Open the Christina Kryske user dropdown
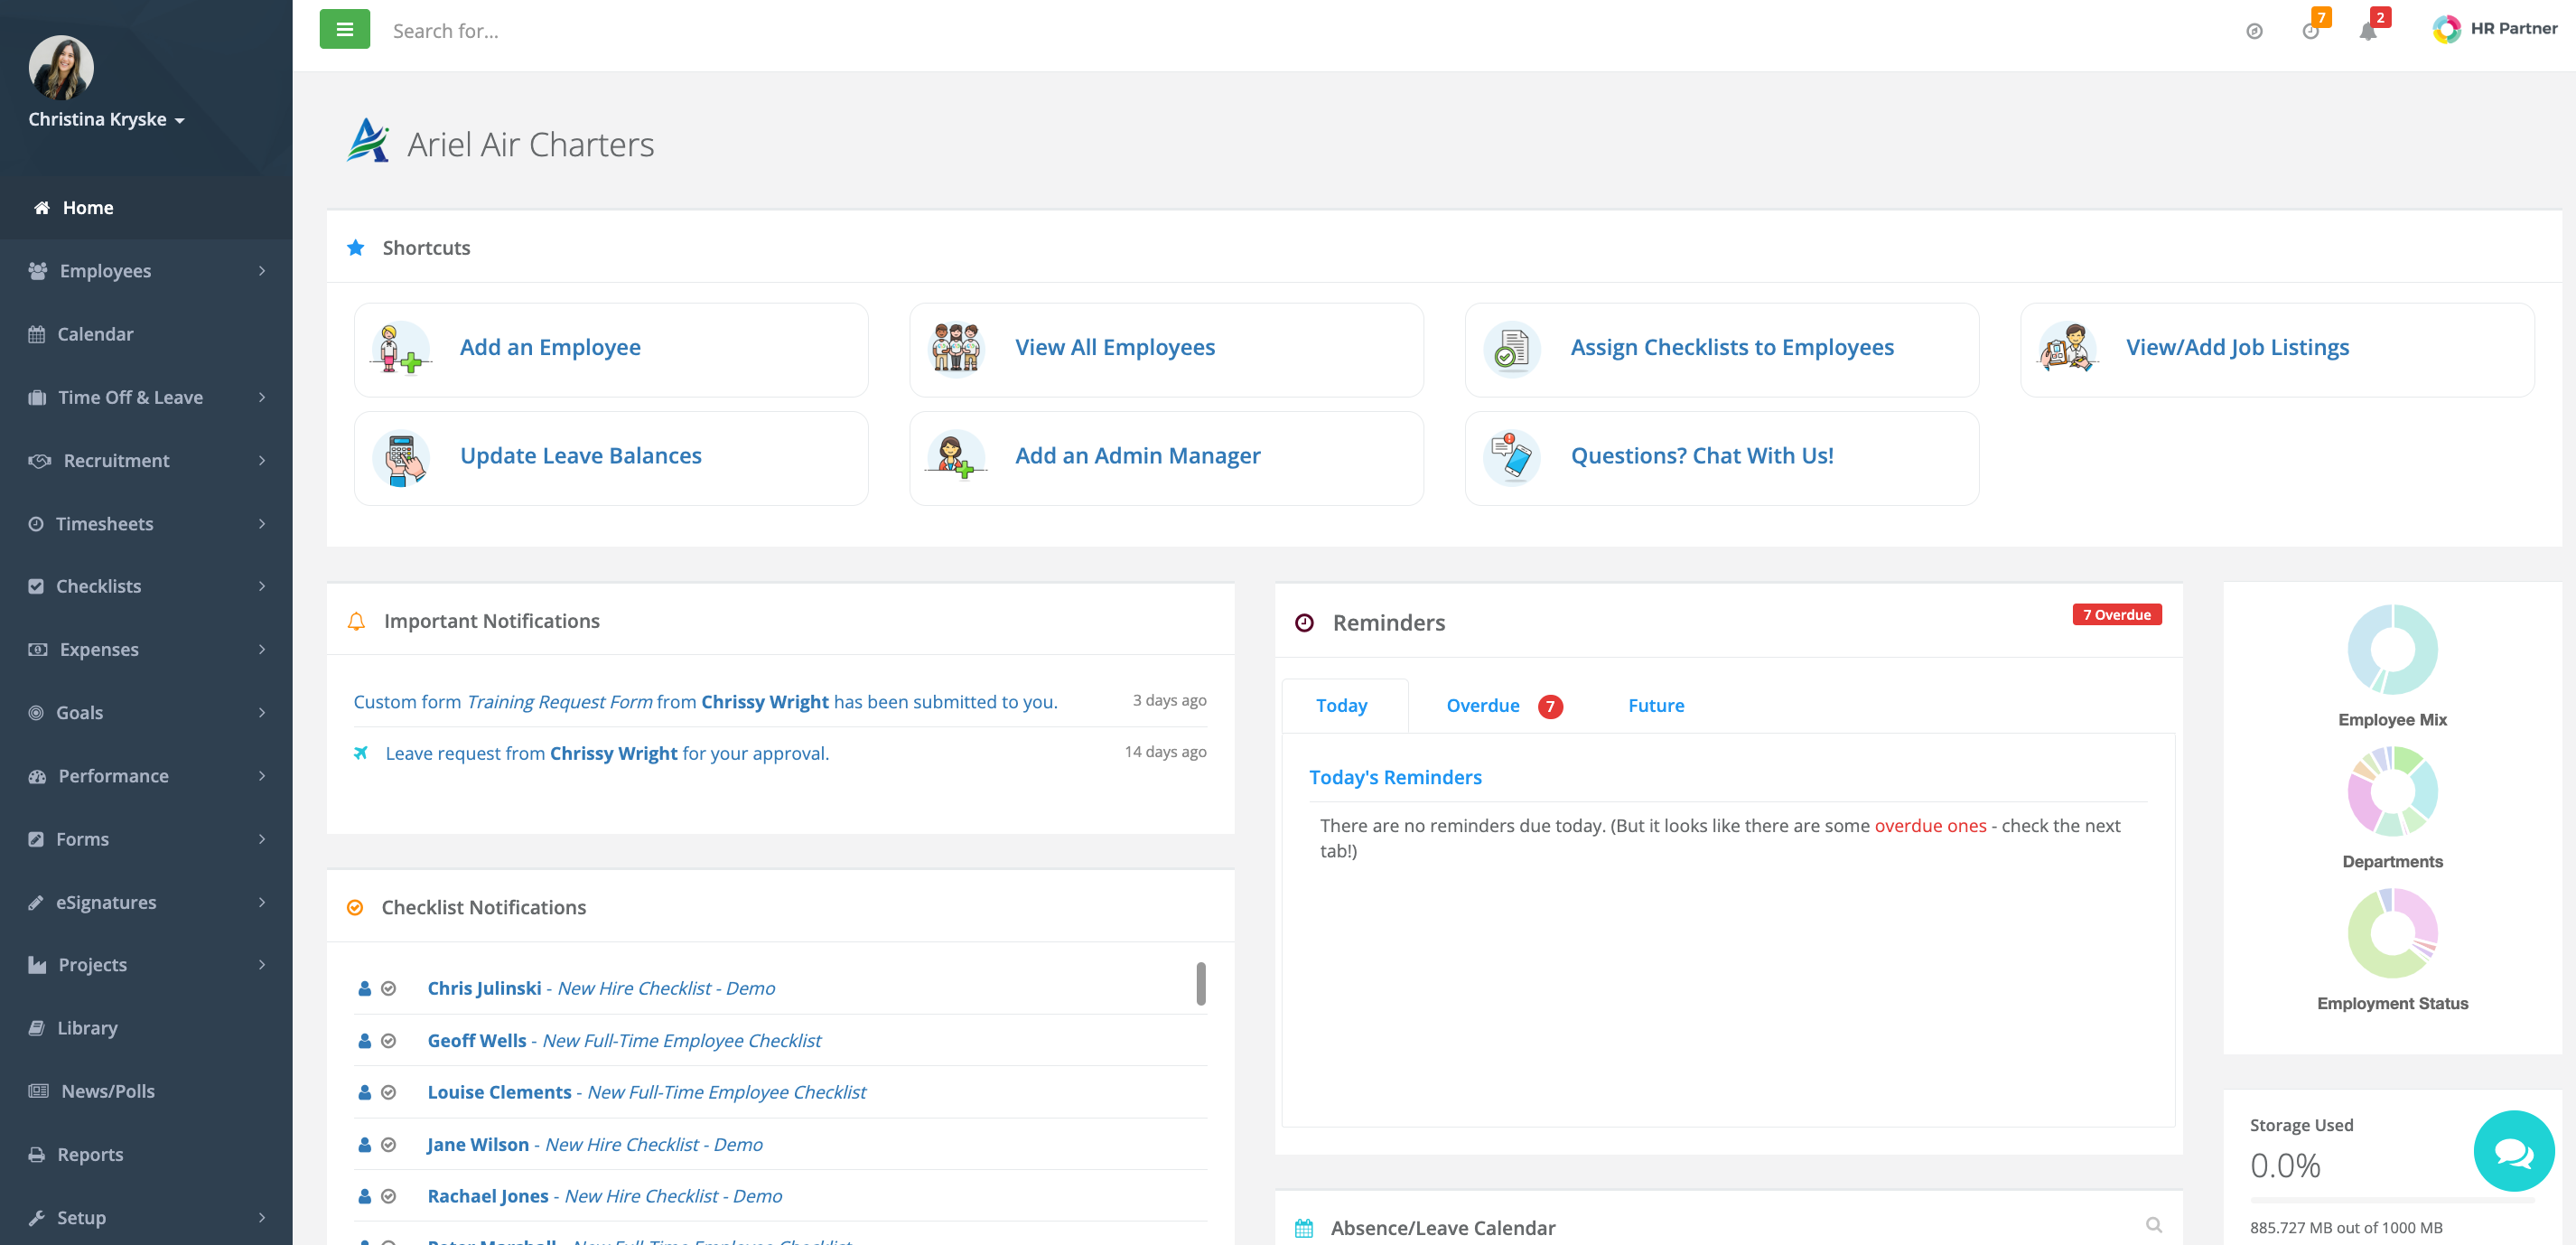 [x=106, y=119]
